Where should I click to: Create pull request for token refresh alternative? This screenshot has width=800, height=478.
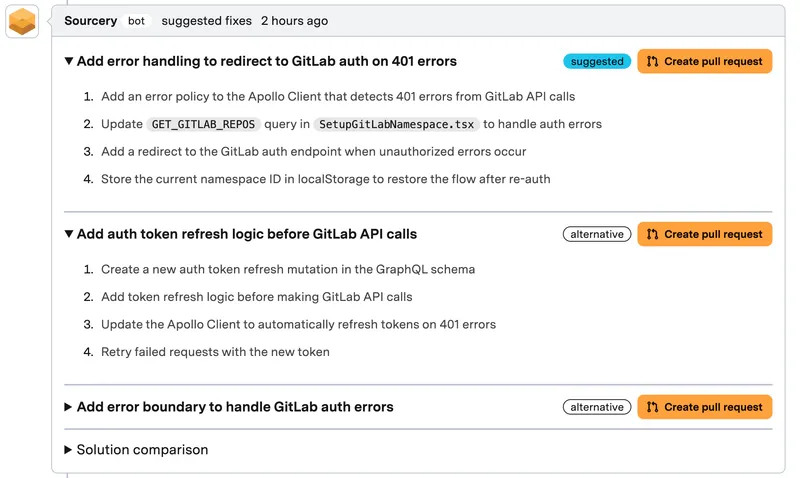tap(712, 234)
